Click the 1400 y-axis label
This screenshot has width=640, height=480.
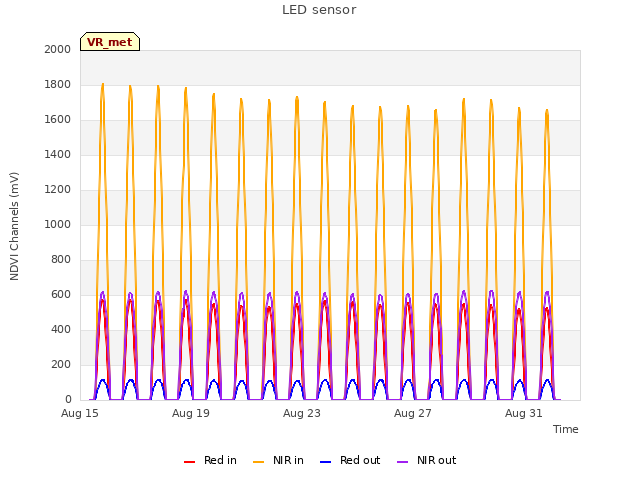pyautogui.click(x=58, y=155)
